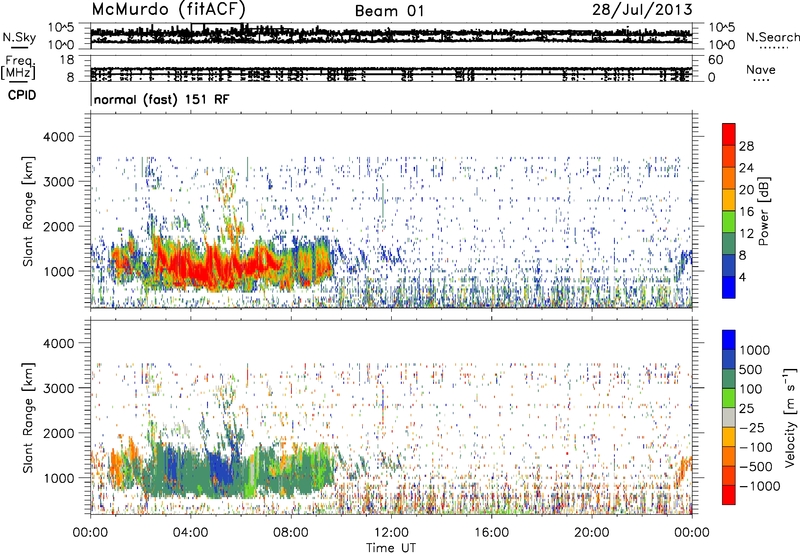
Task: Click the '12:00' time axis tick label
Action: click(x=391, y=533)
